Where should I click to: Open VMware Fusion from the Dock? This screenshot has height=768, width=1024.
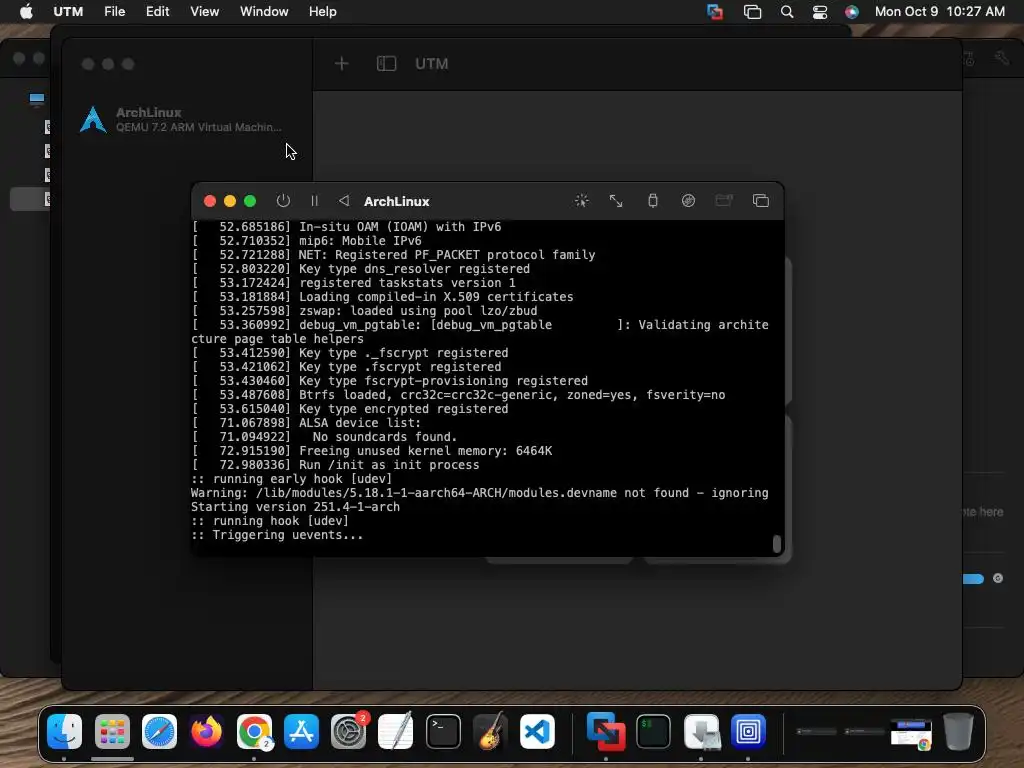pyautogui.click(x=606, y=731)
